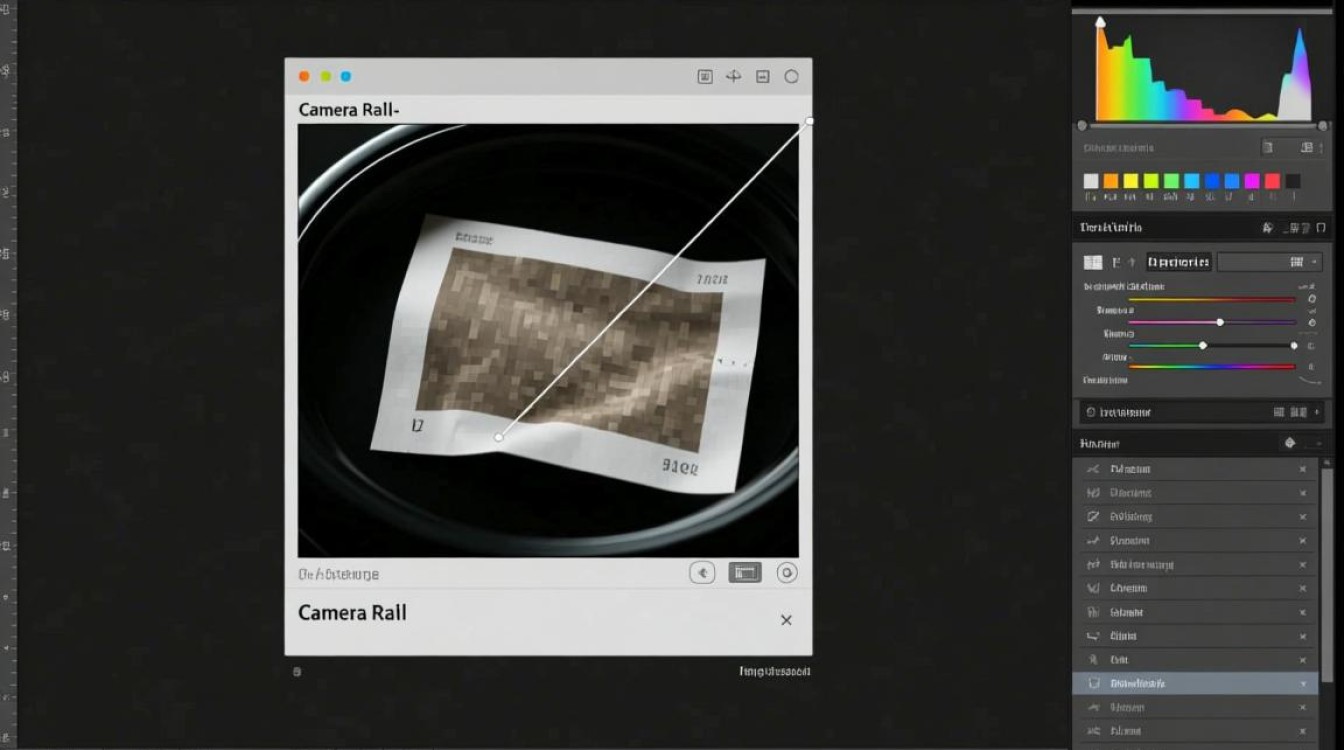The image size is (1344, 750).
Task: Toggle the circle at the right of the second slider
Action: coord(1312,322)
